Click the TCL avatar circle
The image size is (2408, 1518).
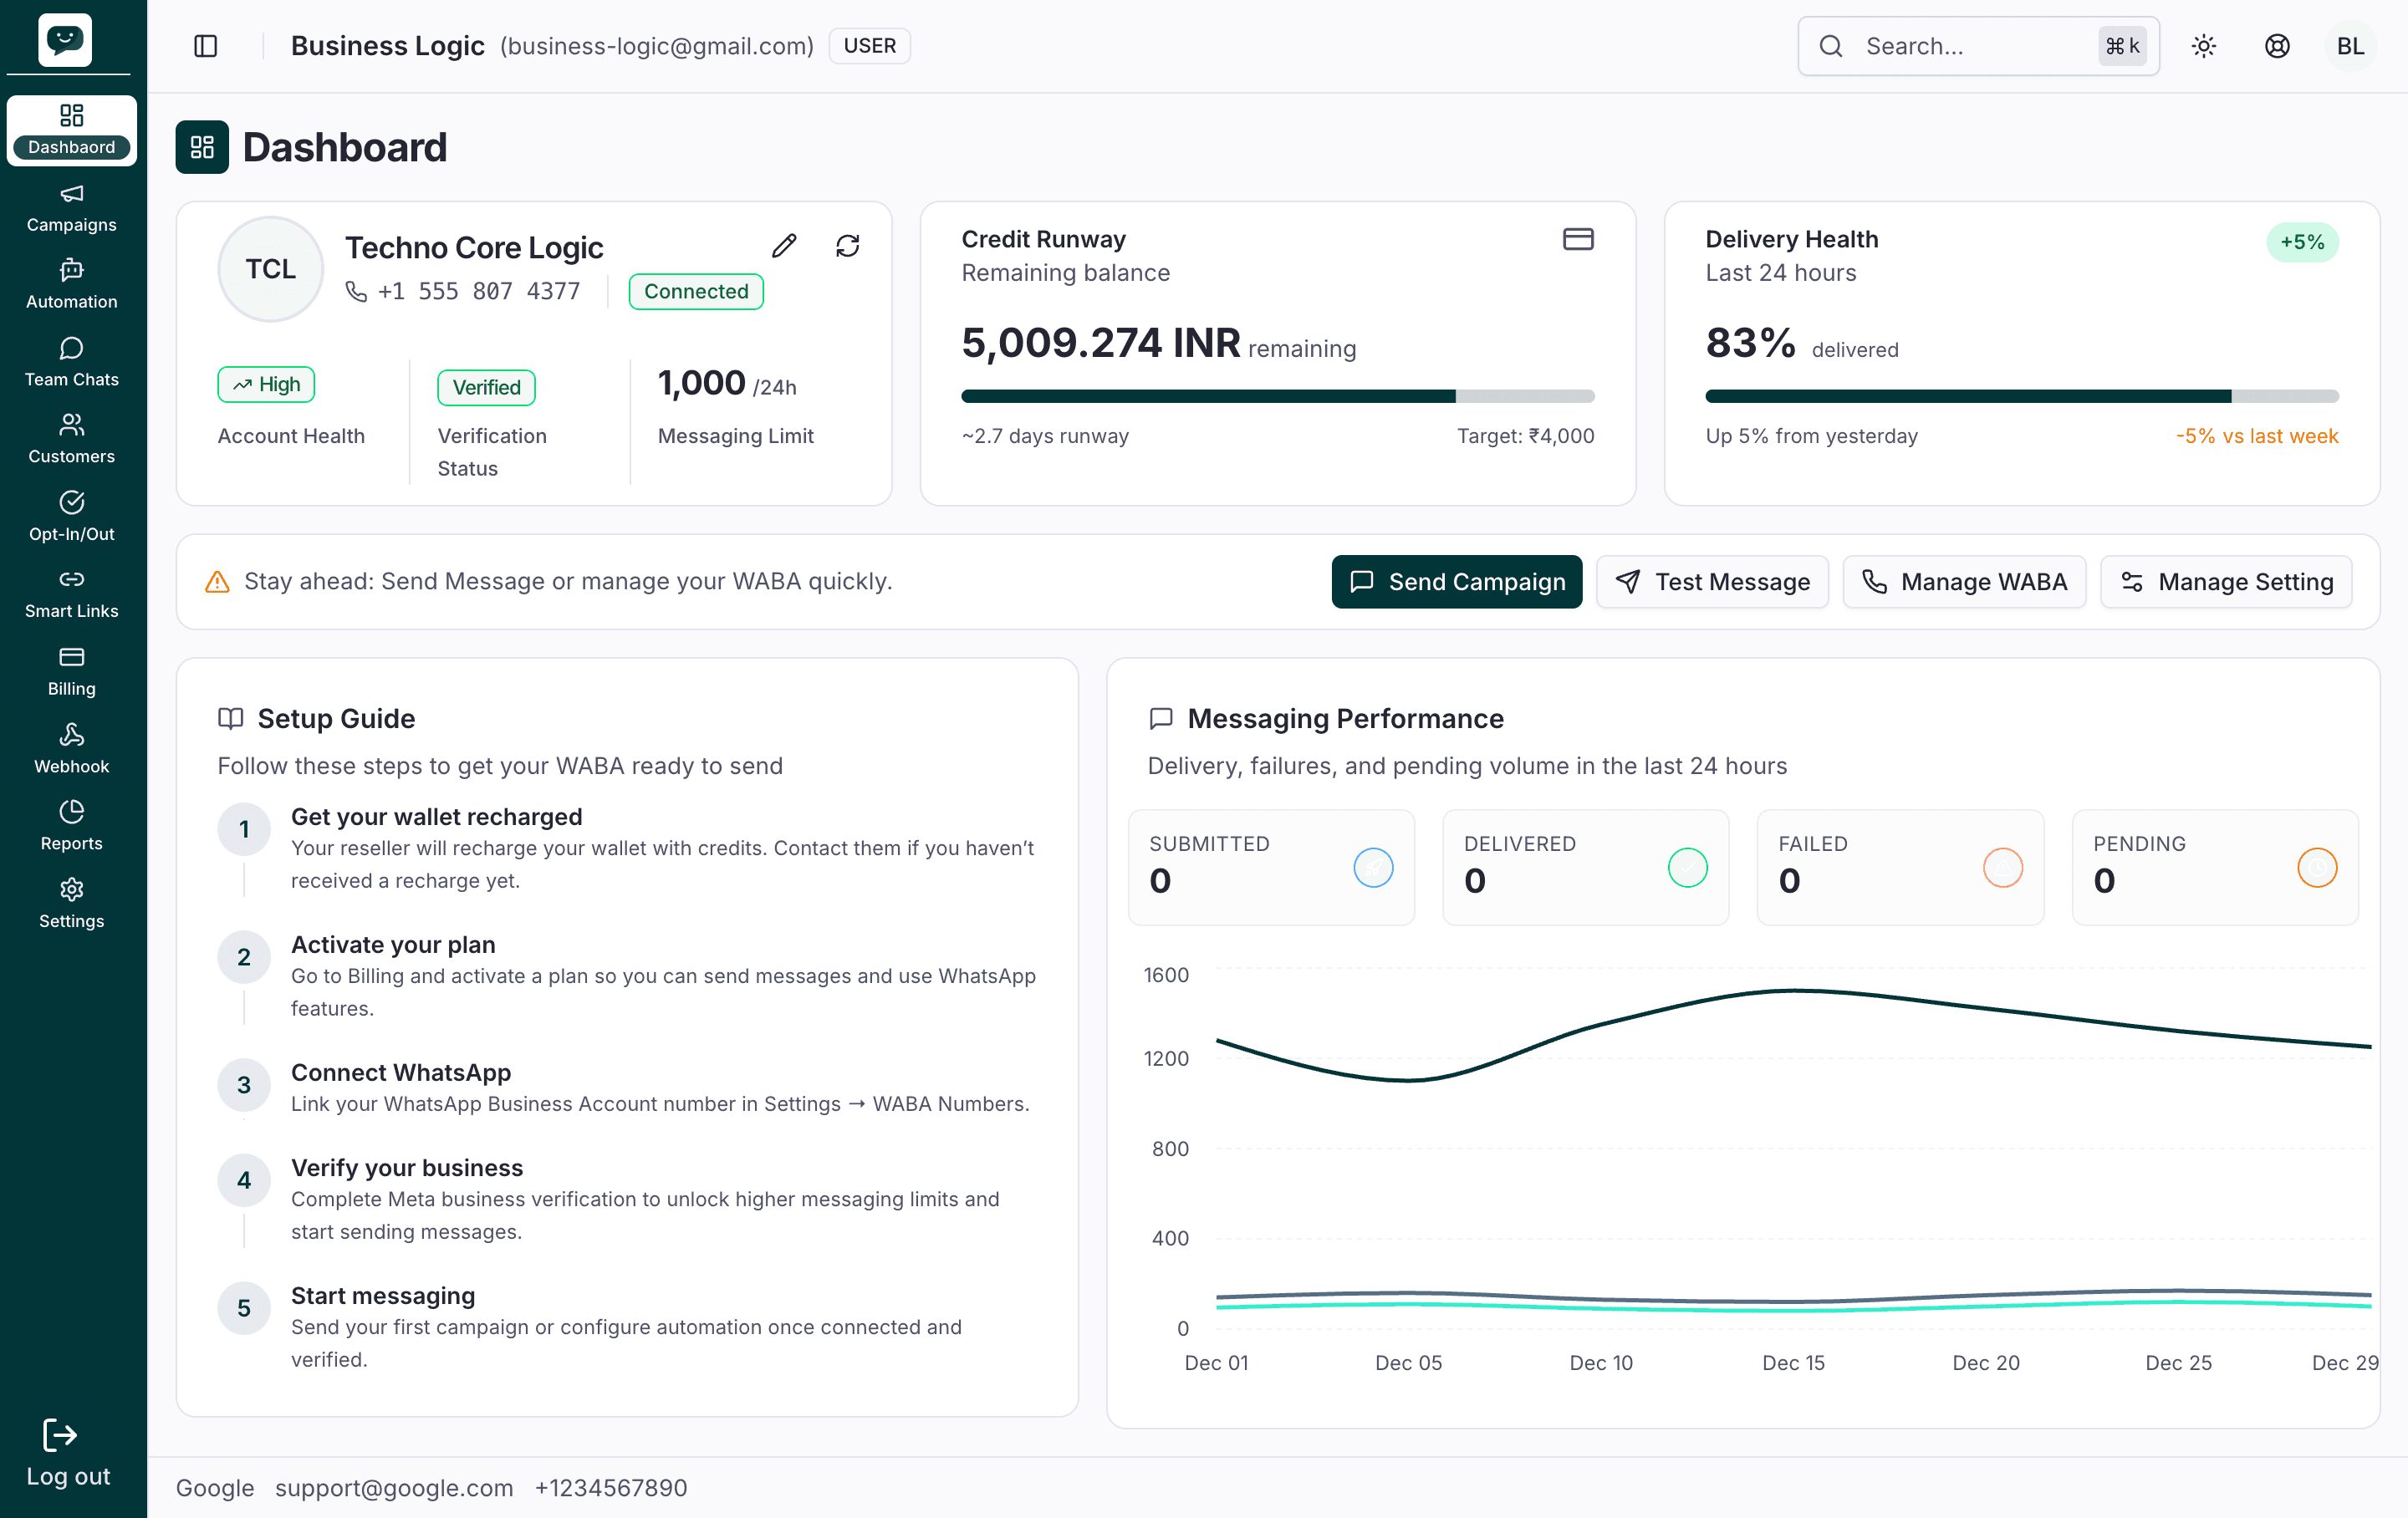(270, 269)
